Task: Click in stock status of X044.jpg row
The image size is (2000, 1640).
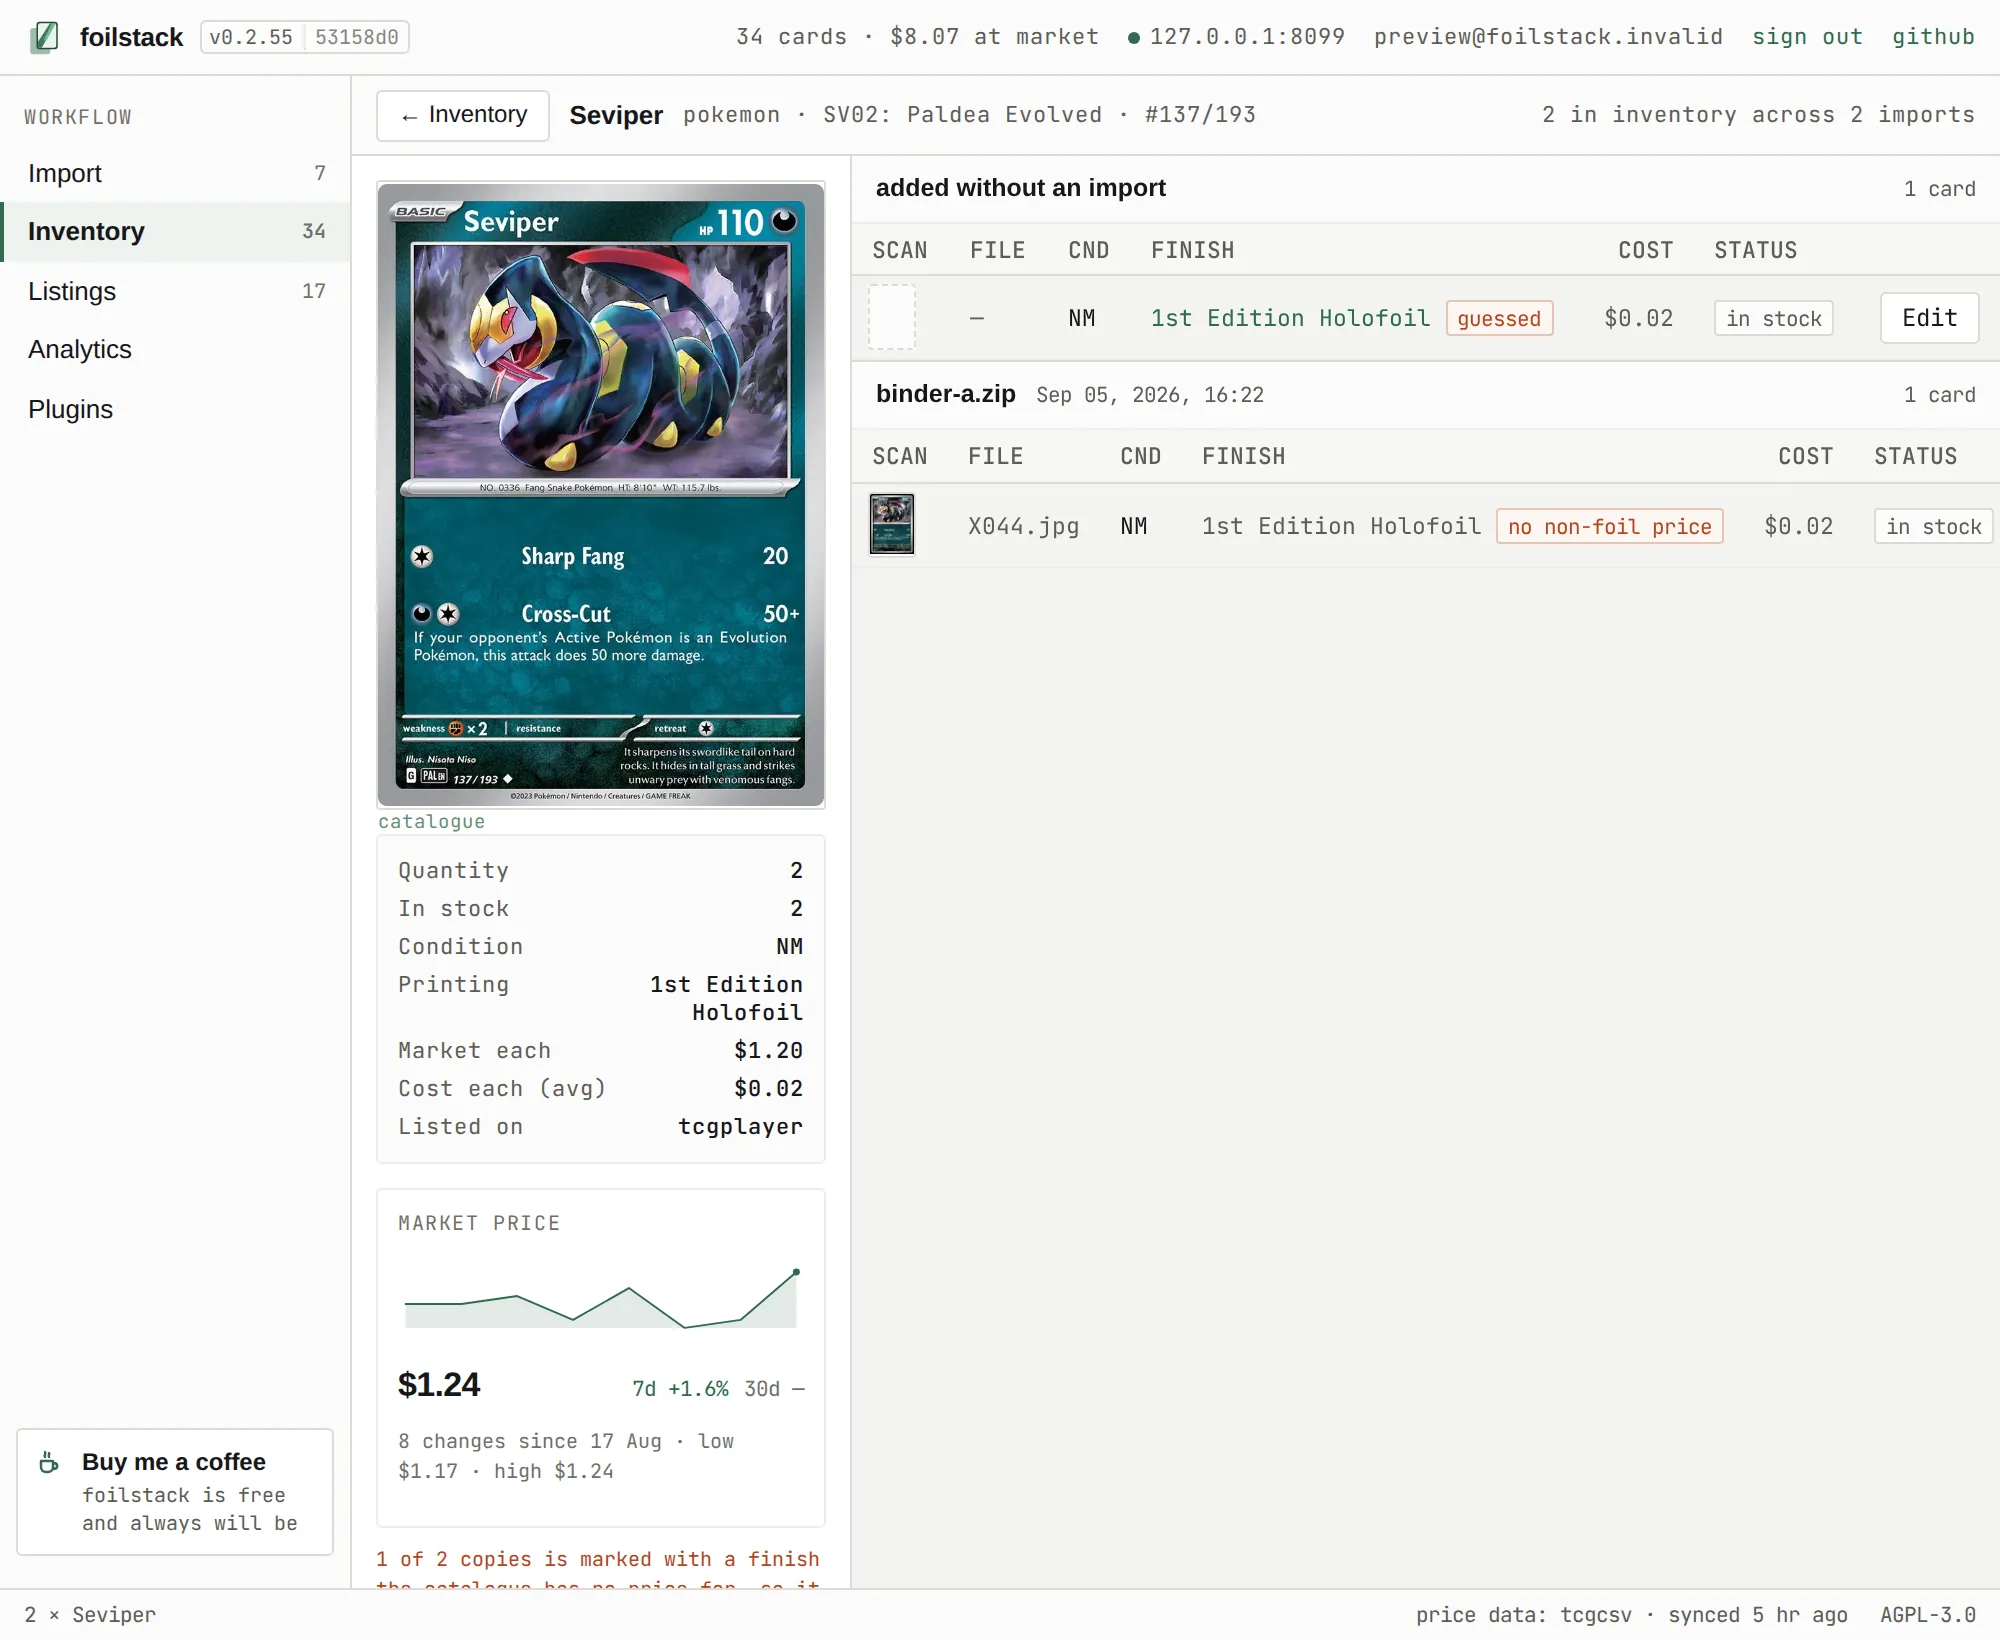Action: (x=1933, y=526)
